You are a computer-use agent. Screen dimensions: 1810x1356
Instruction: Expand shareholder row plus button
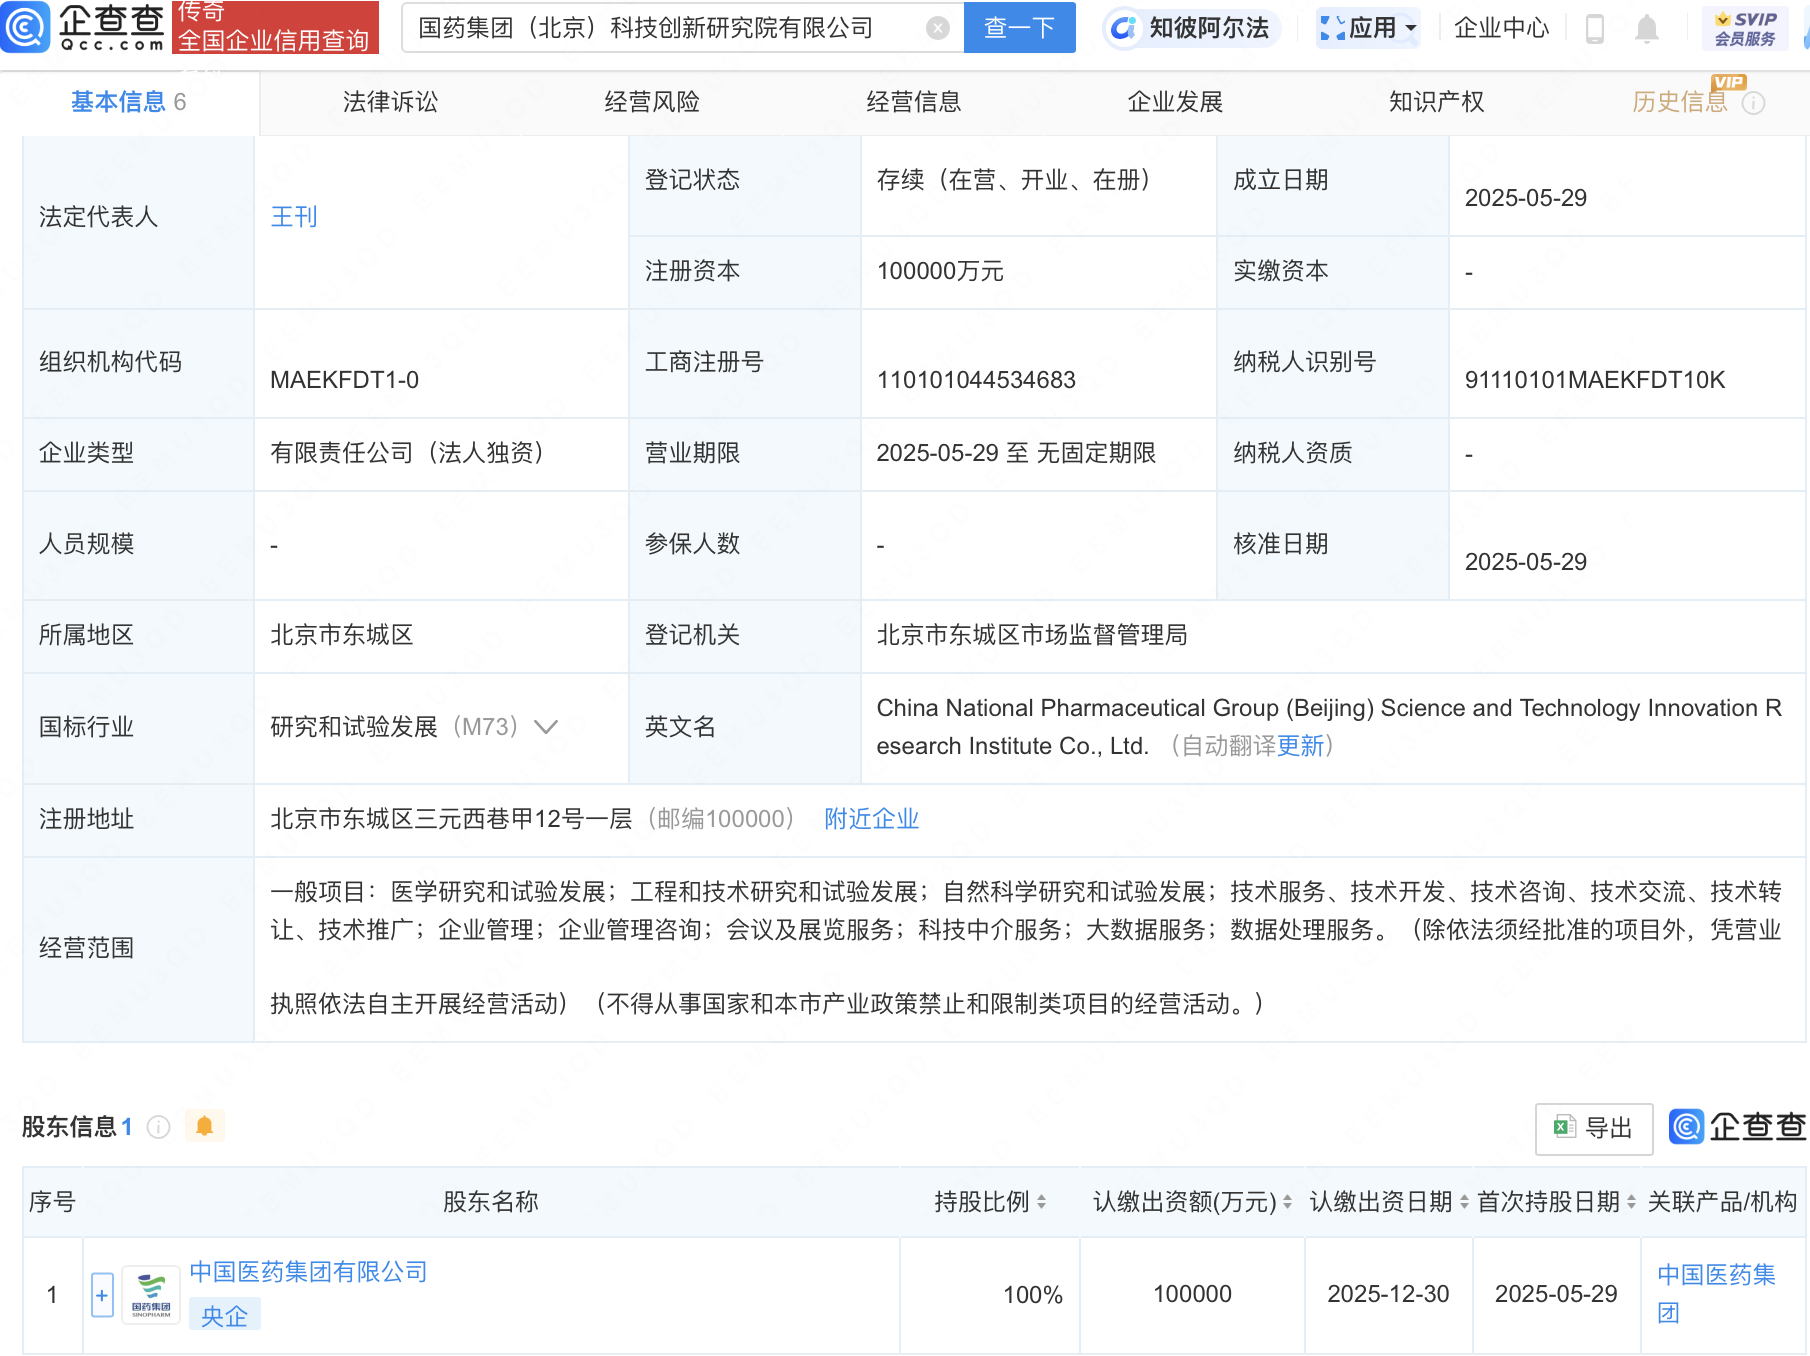pyautogui.click(x=102, y=1295)
